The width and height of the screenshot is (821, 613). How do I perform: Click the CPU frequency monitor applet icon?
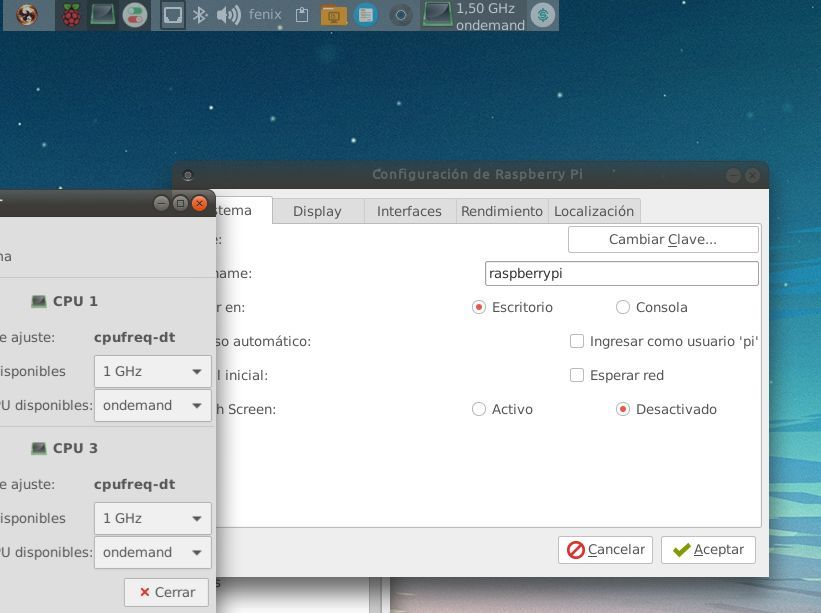tap(437, 15)
